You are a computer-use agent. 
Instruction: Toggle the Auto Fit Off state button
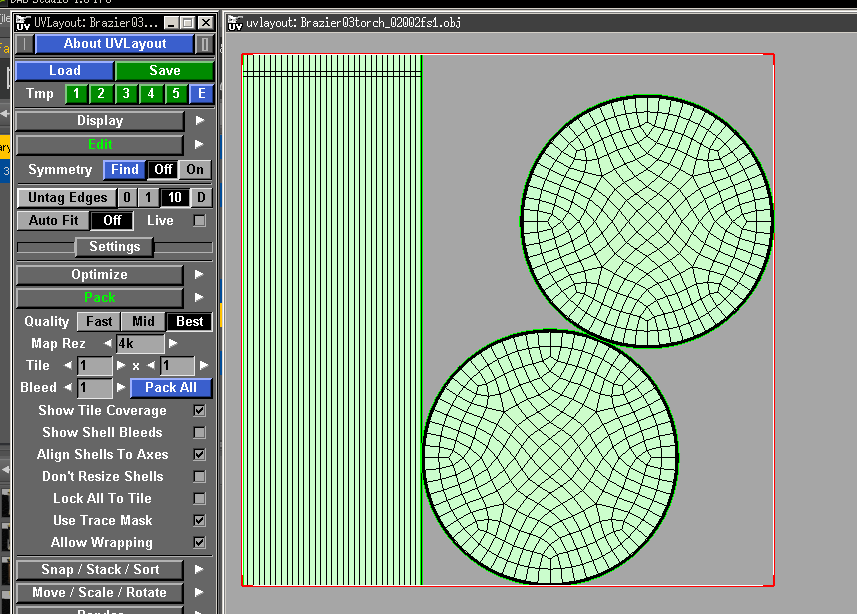pyautogui.click(x=112, y=220)
